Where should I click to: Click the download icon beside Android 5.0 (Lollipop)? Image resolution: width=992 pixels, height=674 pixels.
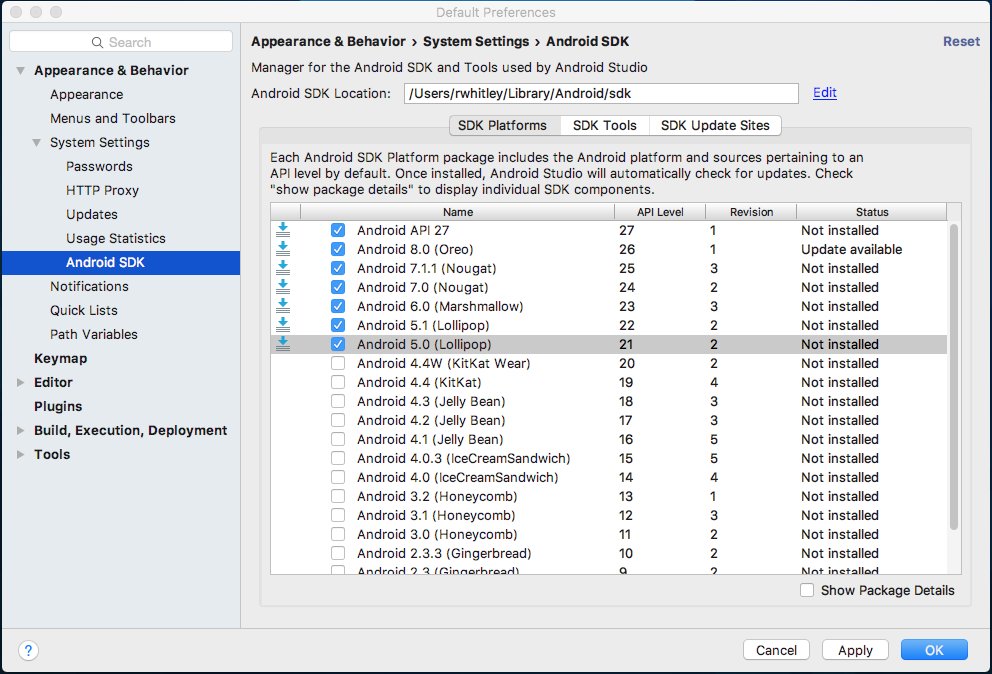(283, 344)
